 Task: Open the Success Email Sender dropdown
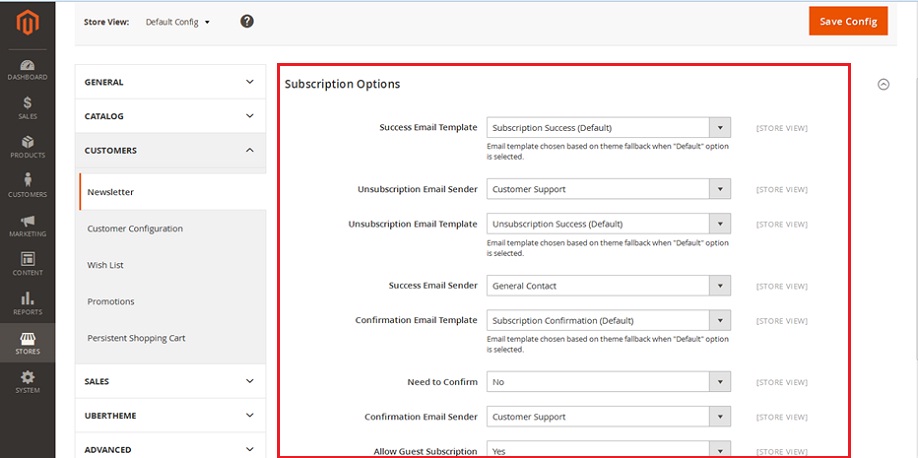pos(608,286)
